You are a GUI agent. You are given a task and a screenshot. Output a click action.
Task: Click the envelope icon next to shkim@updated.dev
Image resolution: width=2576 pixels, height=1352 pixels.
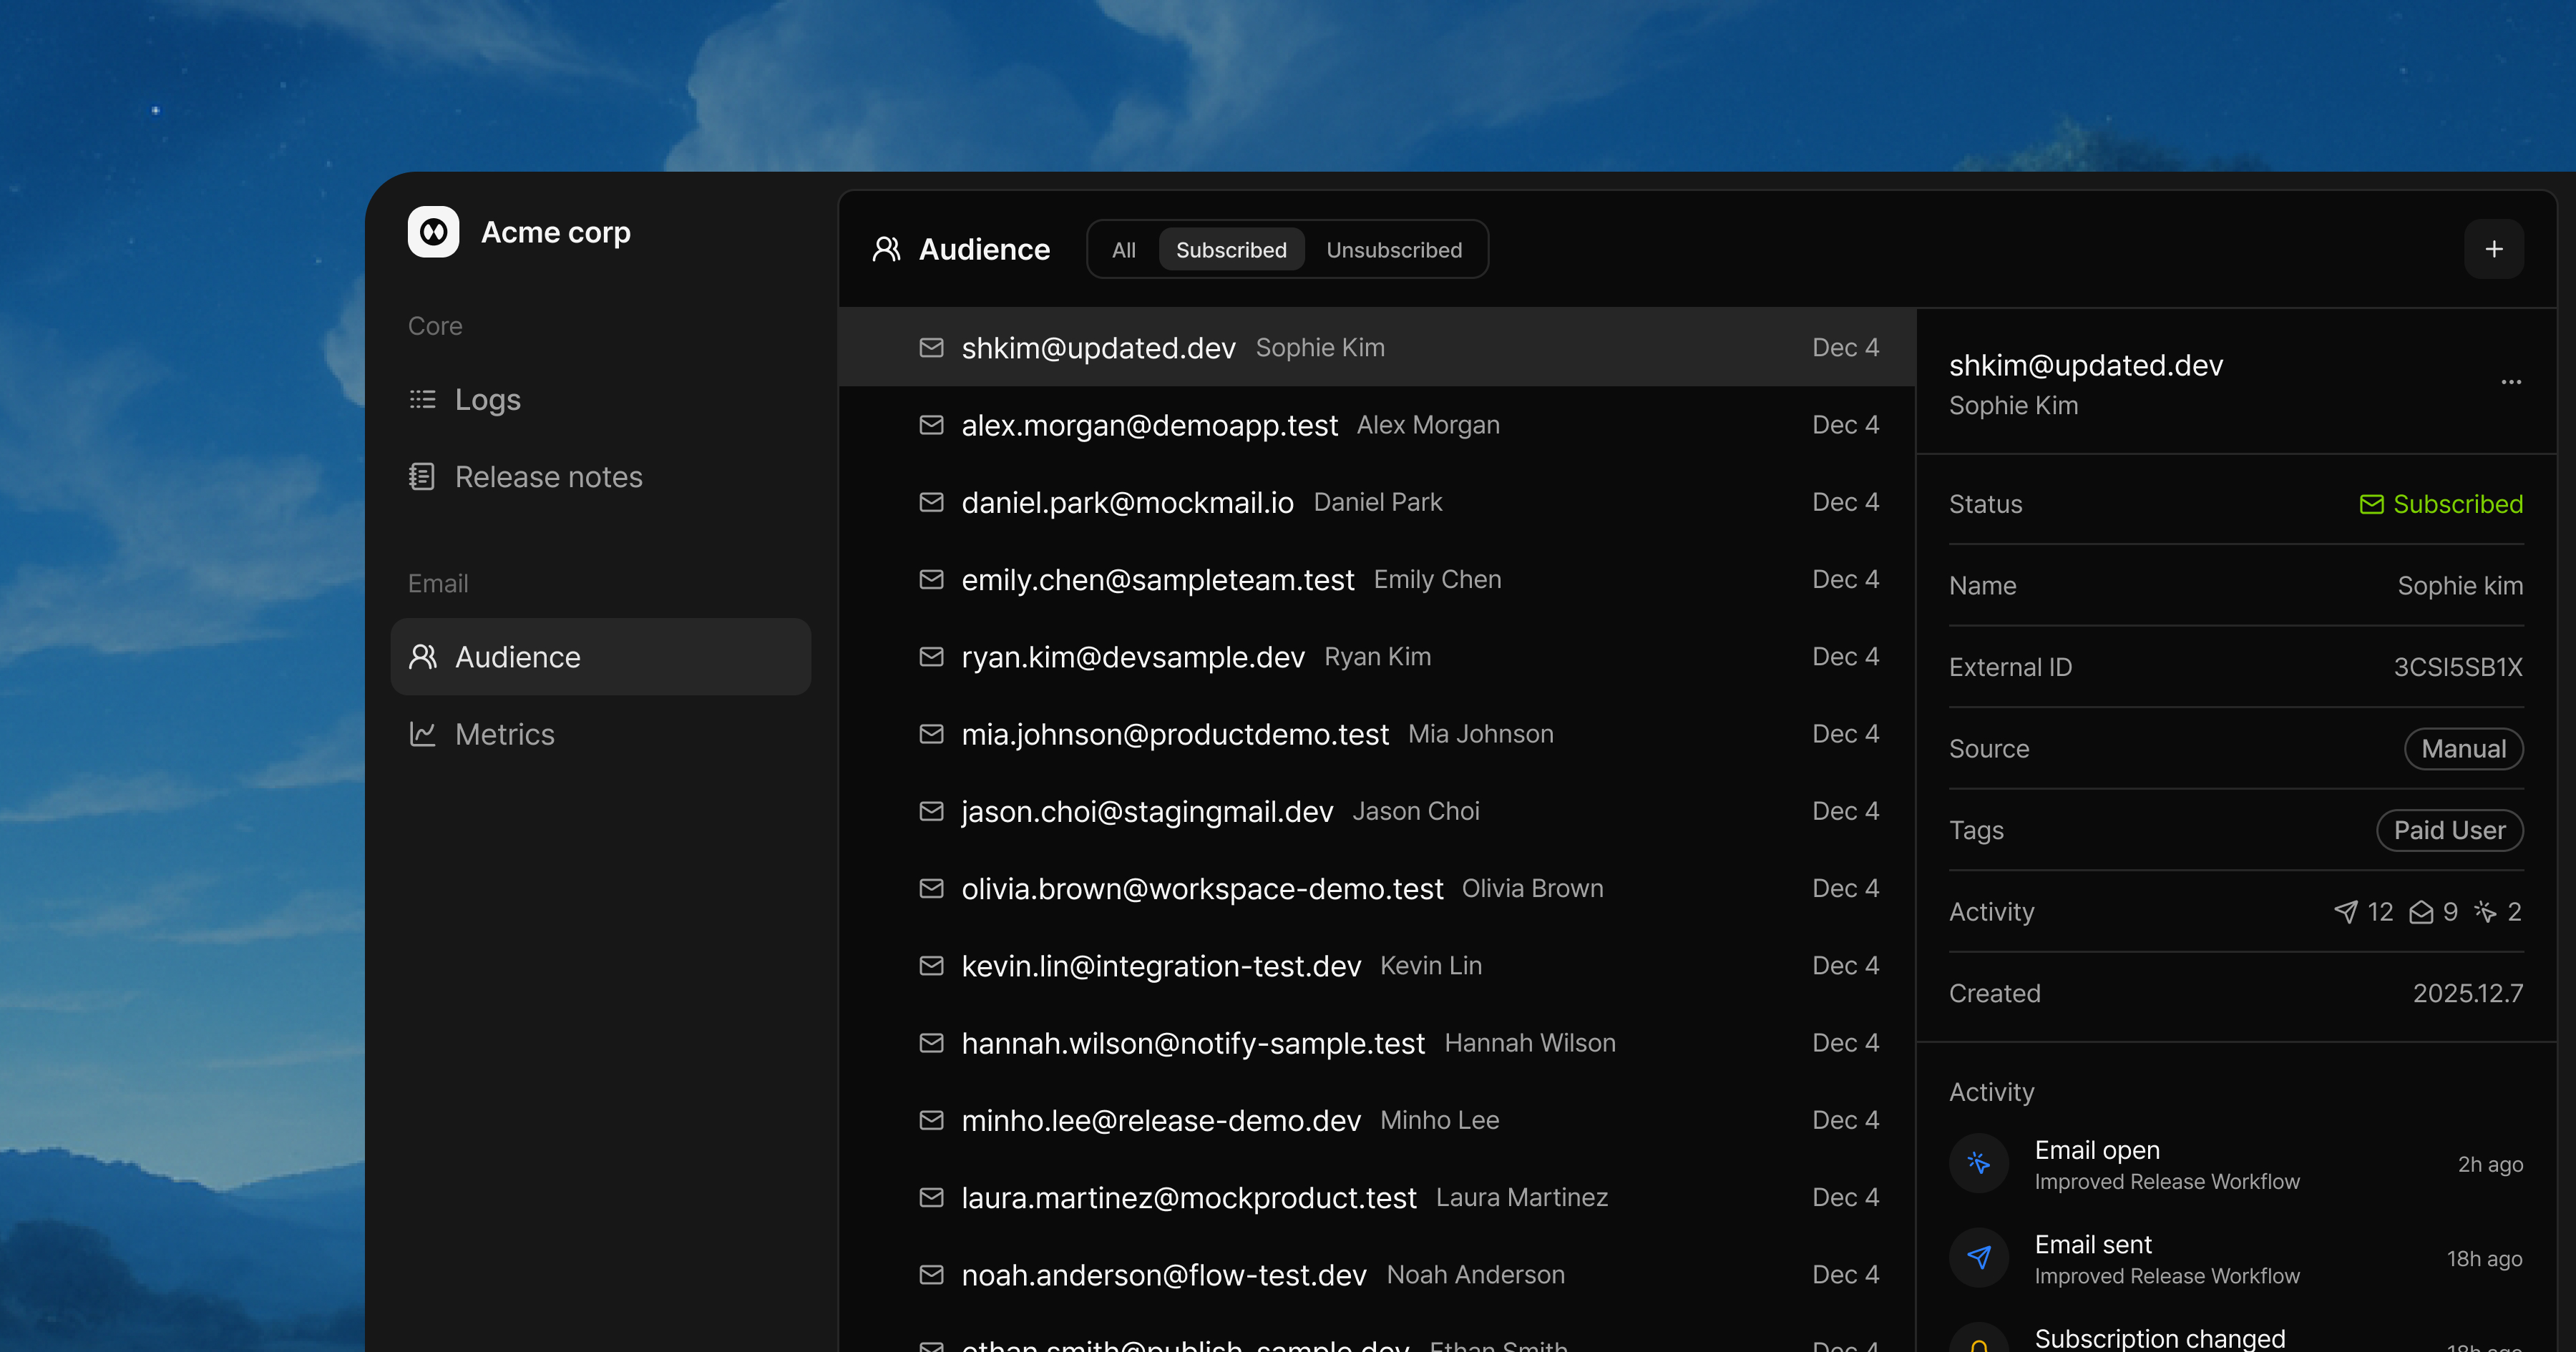pyautogui.click(x=931, y=347)
